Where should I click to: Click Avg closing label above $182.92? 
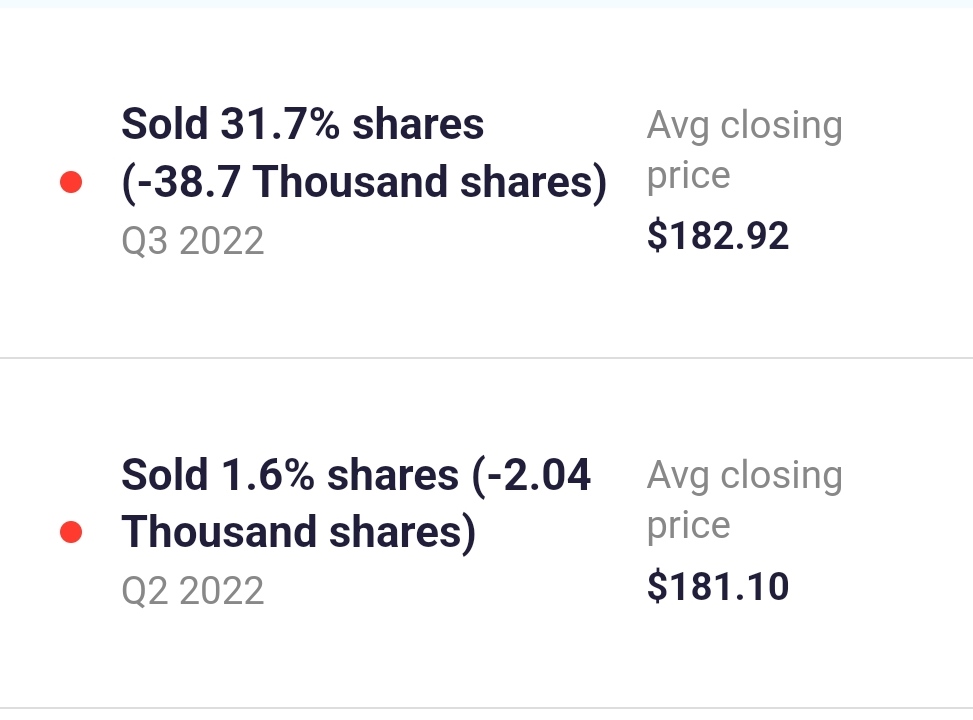pos(744,126)
